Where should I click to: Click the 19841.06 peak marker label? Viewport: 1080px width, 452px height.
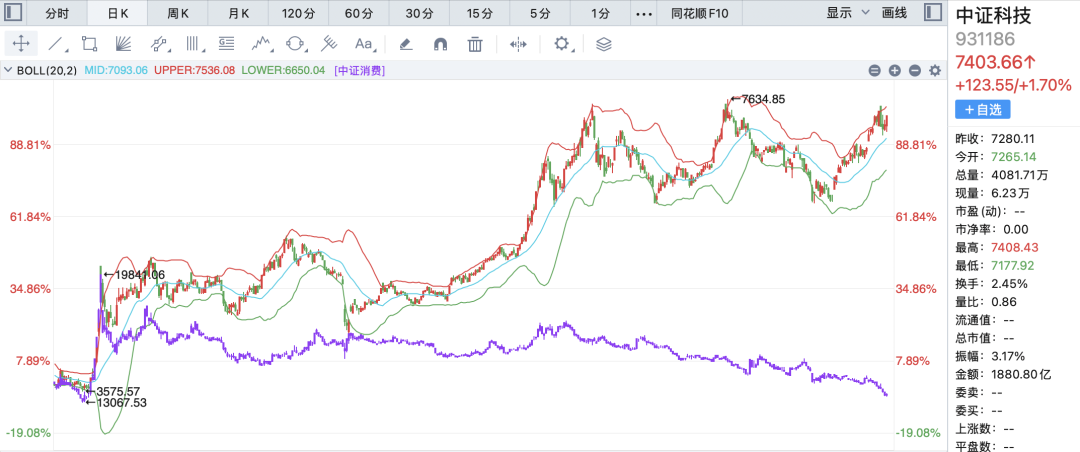[x=134, y=275]
